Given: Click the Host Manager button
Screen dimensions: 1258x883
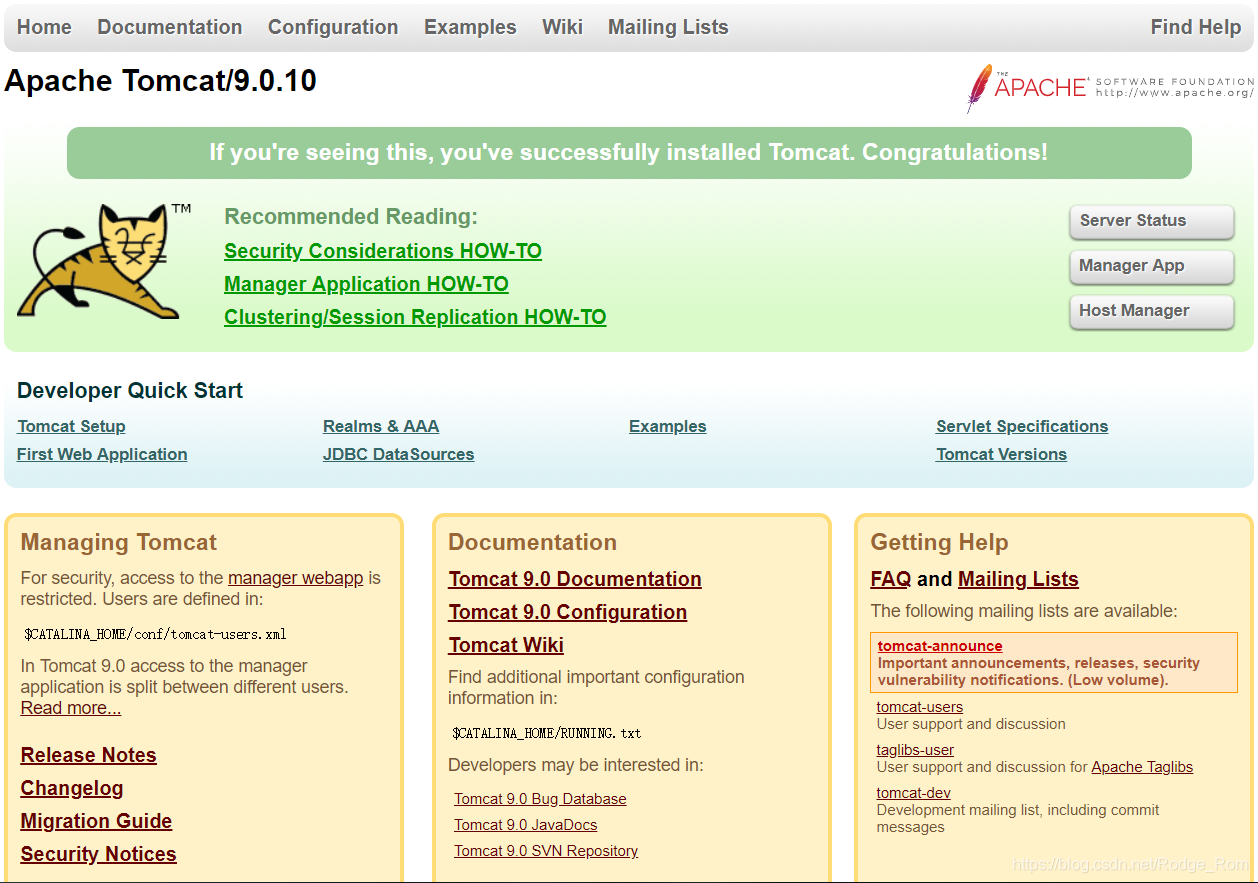Looking at the screenshot, I should (1151, 311).
